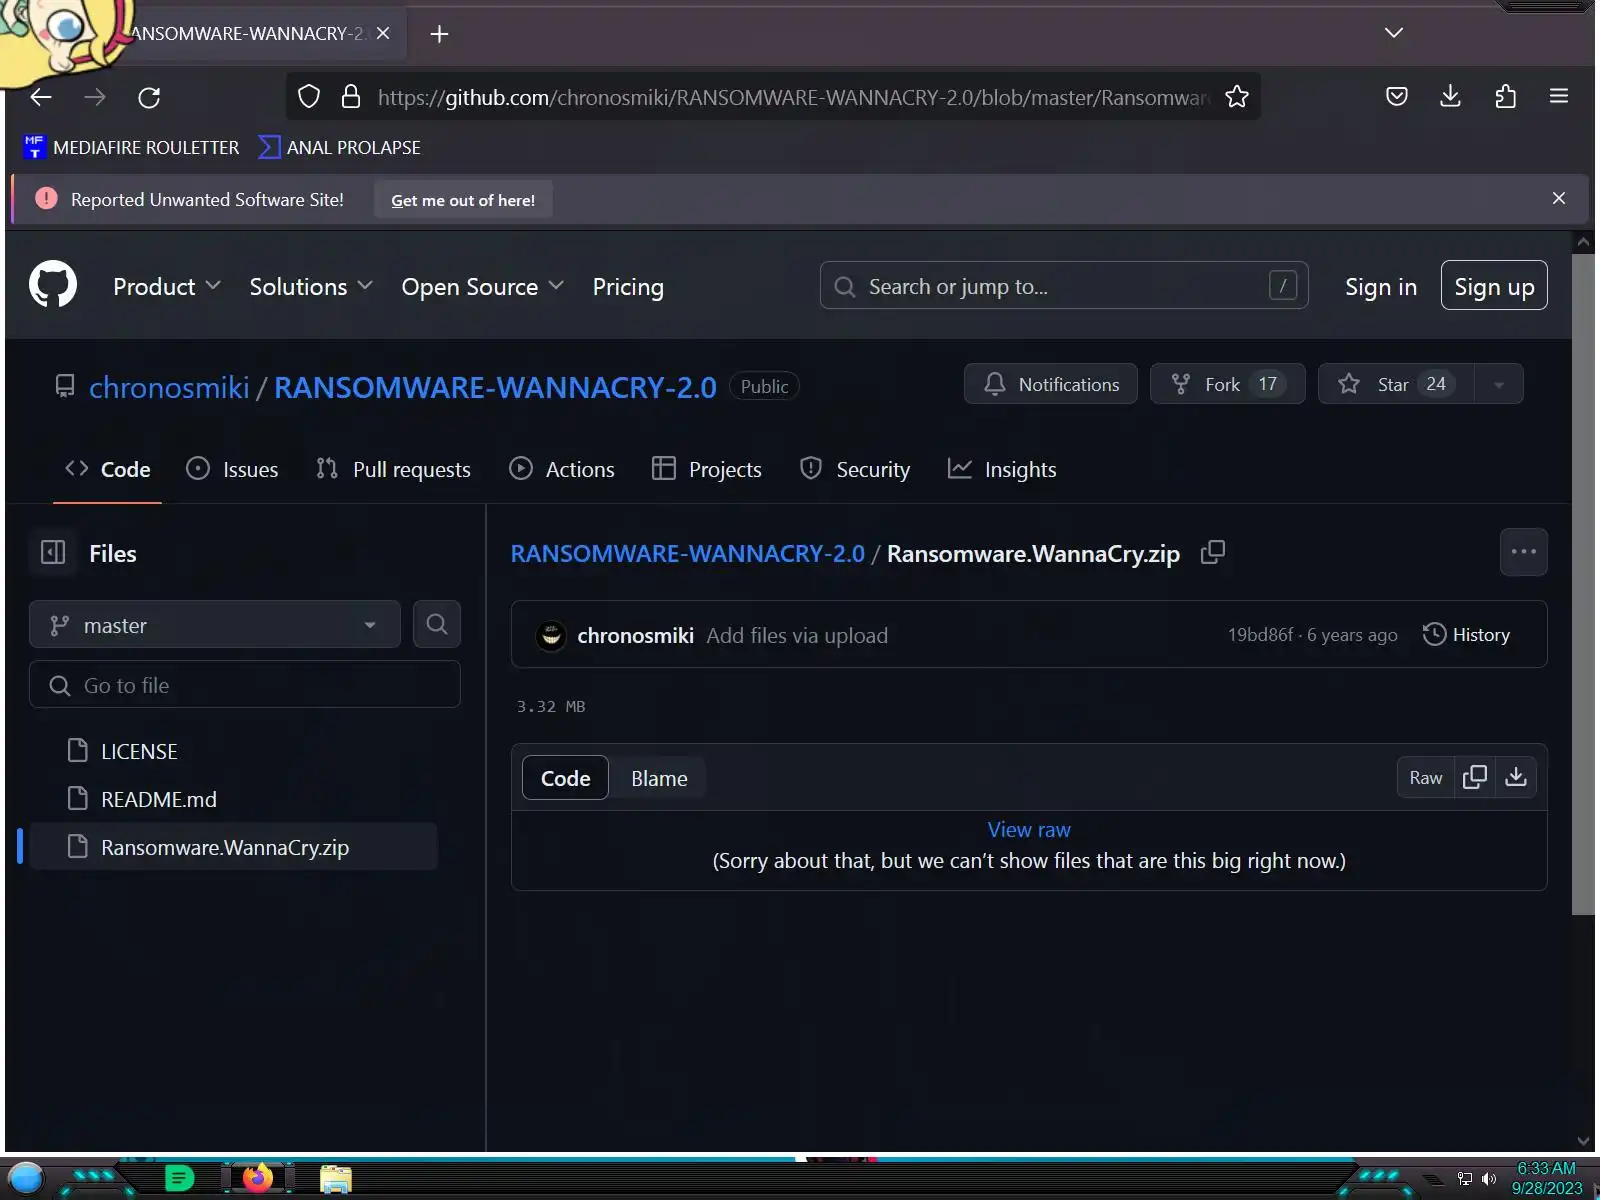Open the MEDIAFIRE ROULETTER bookmark

click(131, 147)
